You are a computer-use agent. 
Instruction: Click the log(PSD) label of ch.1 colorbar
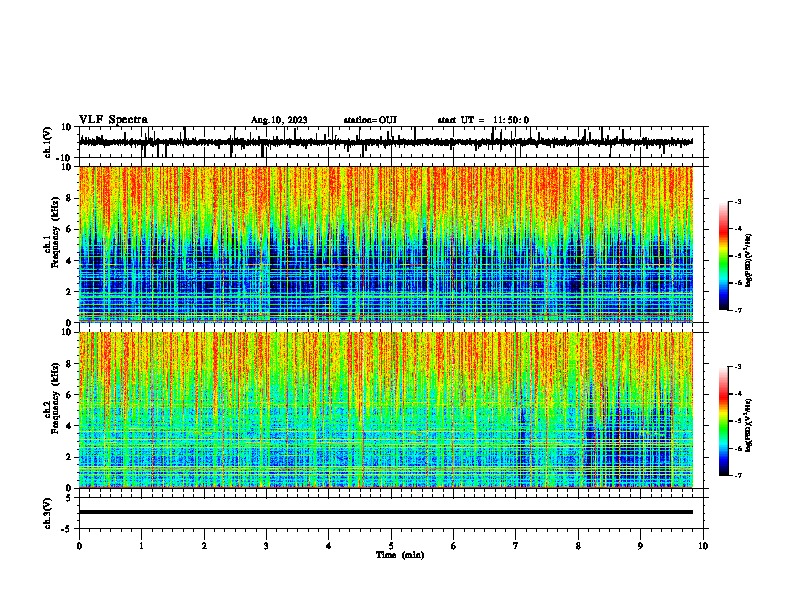[748, 260]
